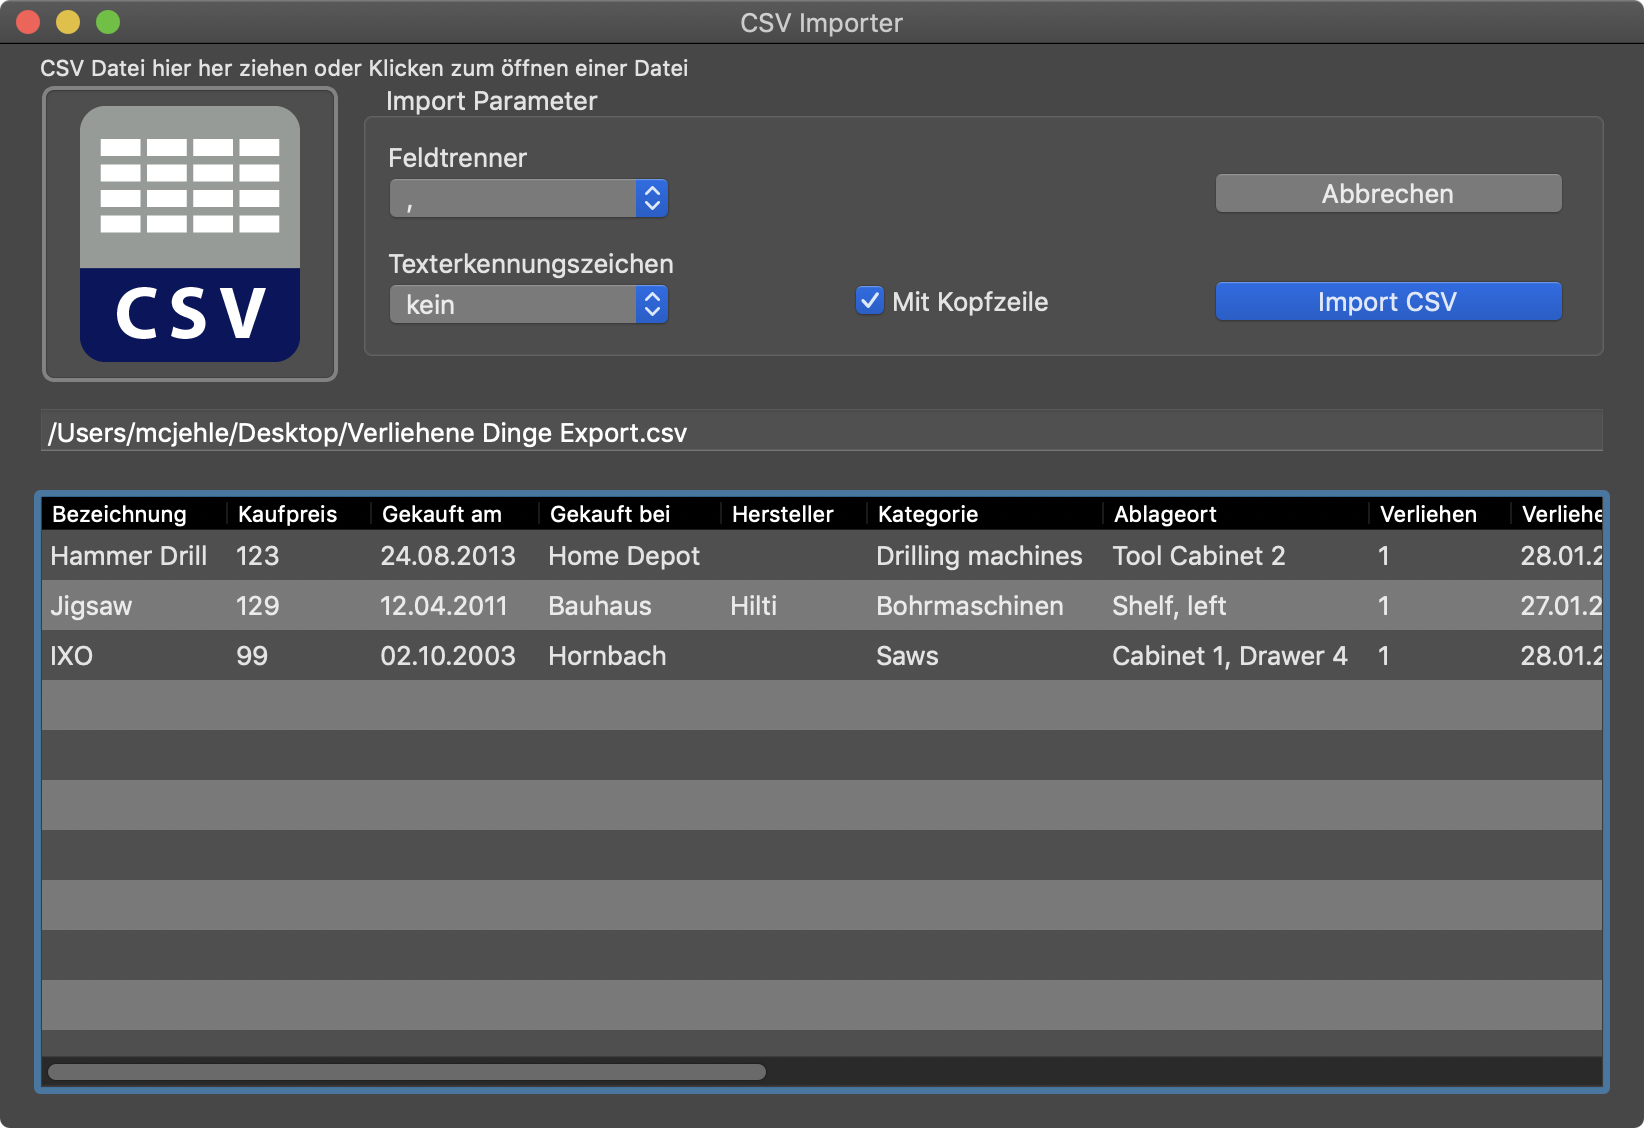Click the CSV file drop zone icon

tap(190, 234)
